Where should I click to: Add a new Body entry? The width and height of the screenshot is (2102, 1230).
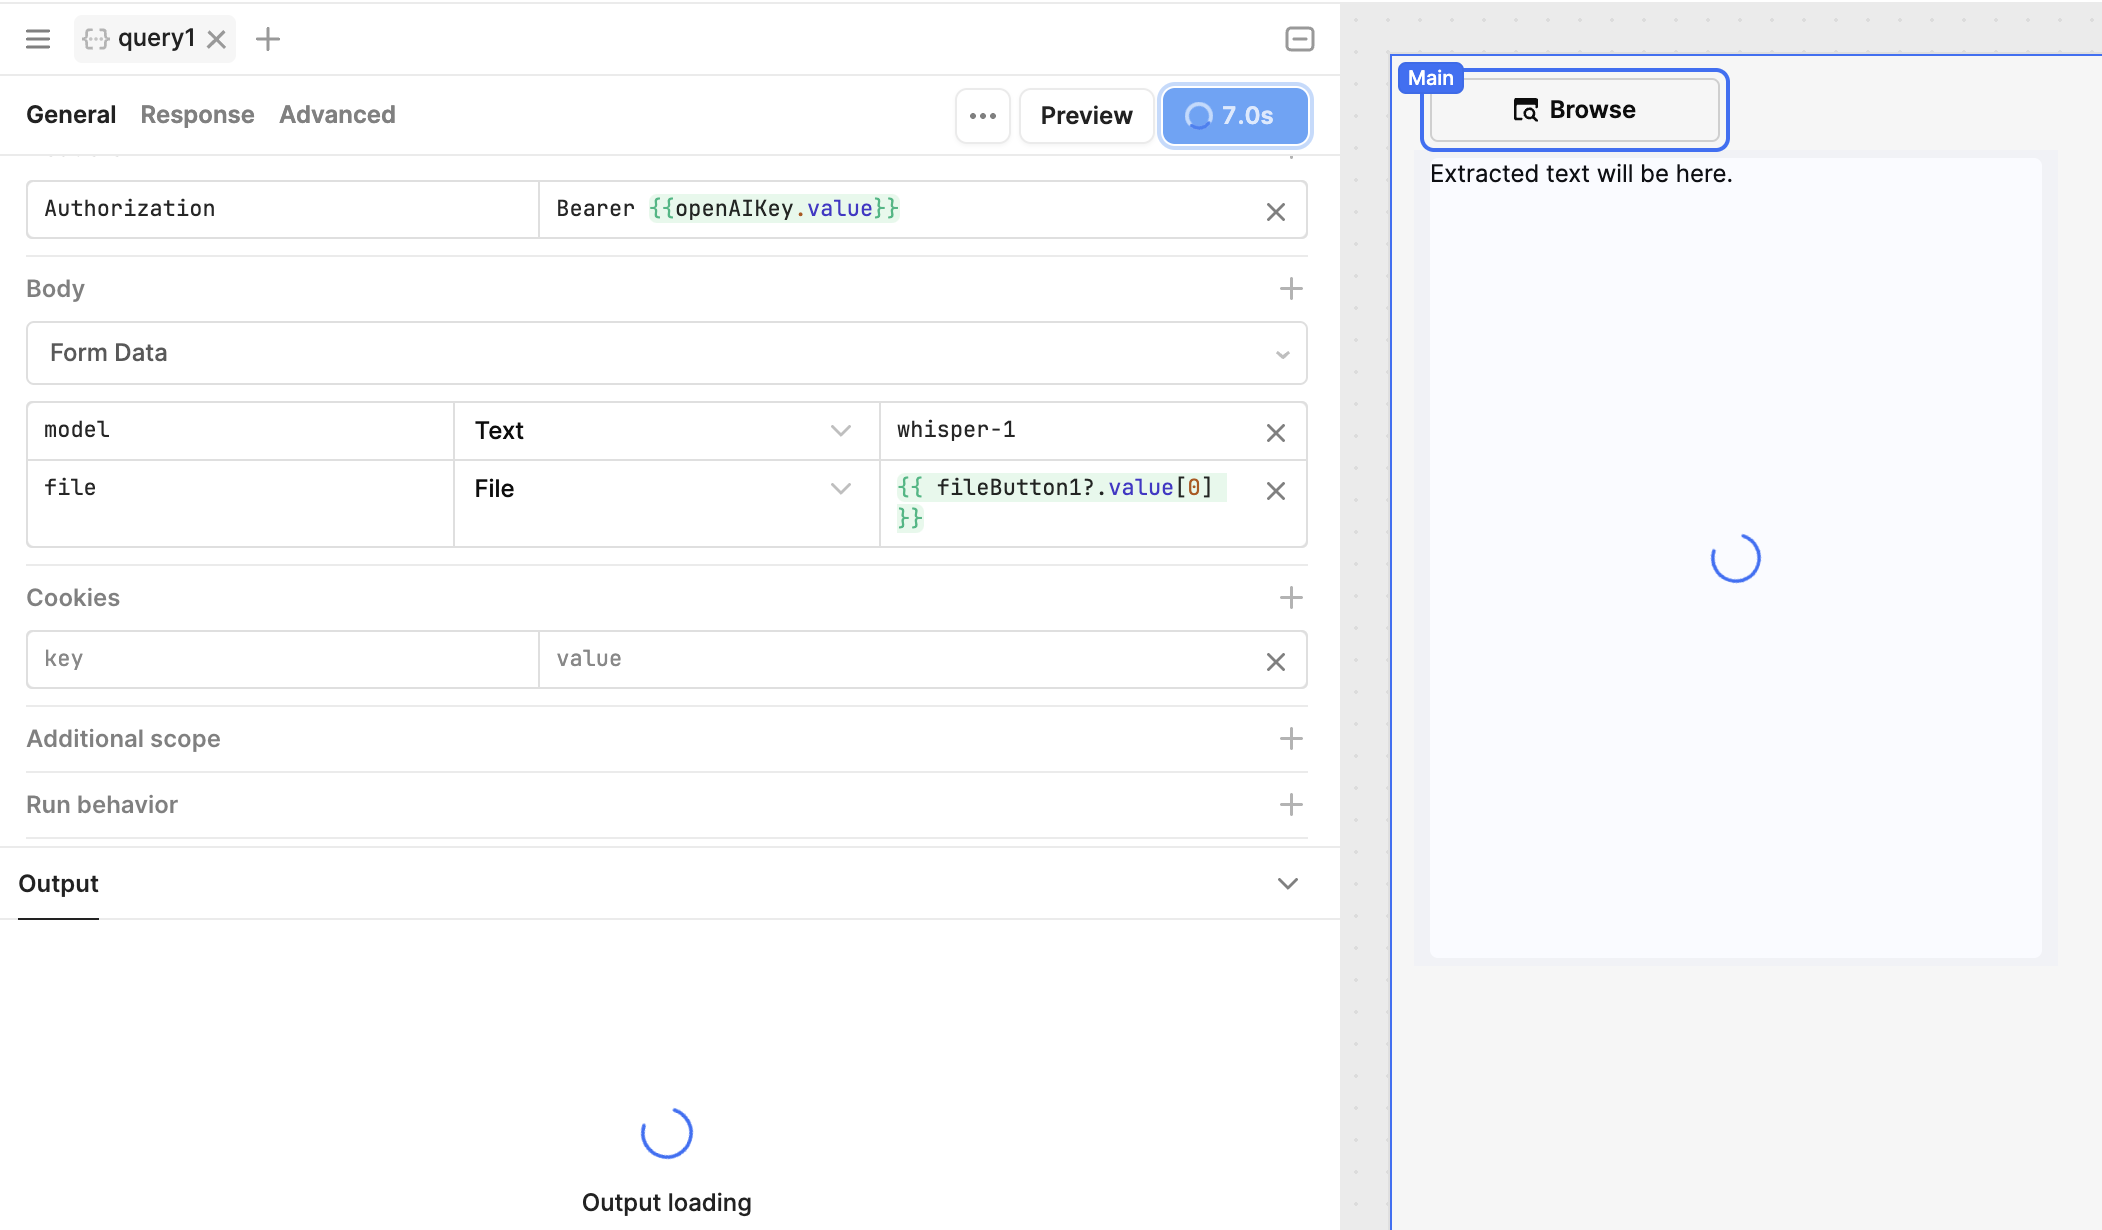click(x=1290, y=289)
